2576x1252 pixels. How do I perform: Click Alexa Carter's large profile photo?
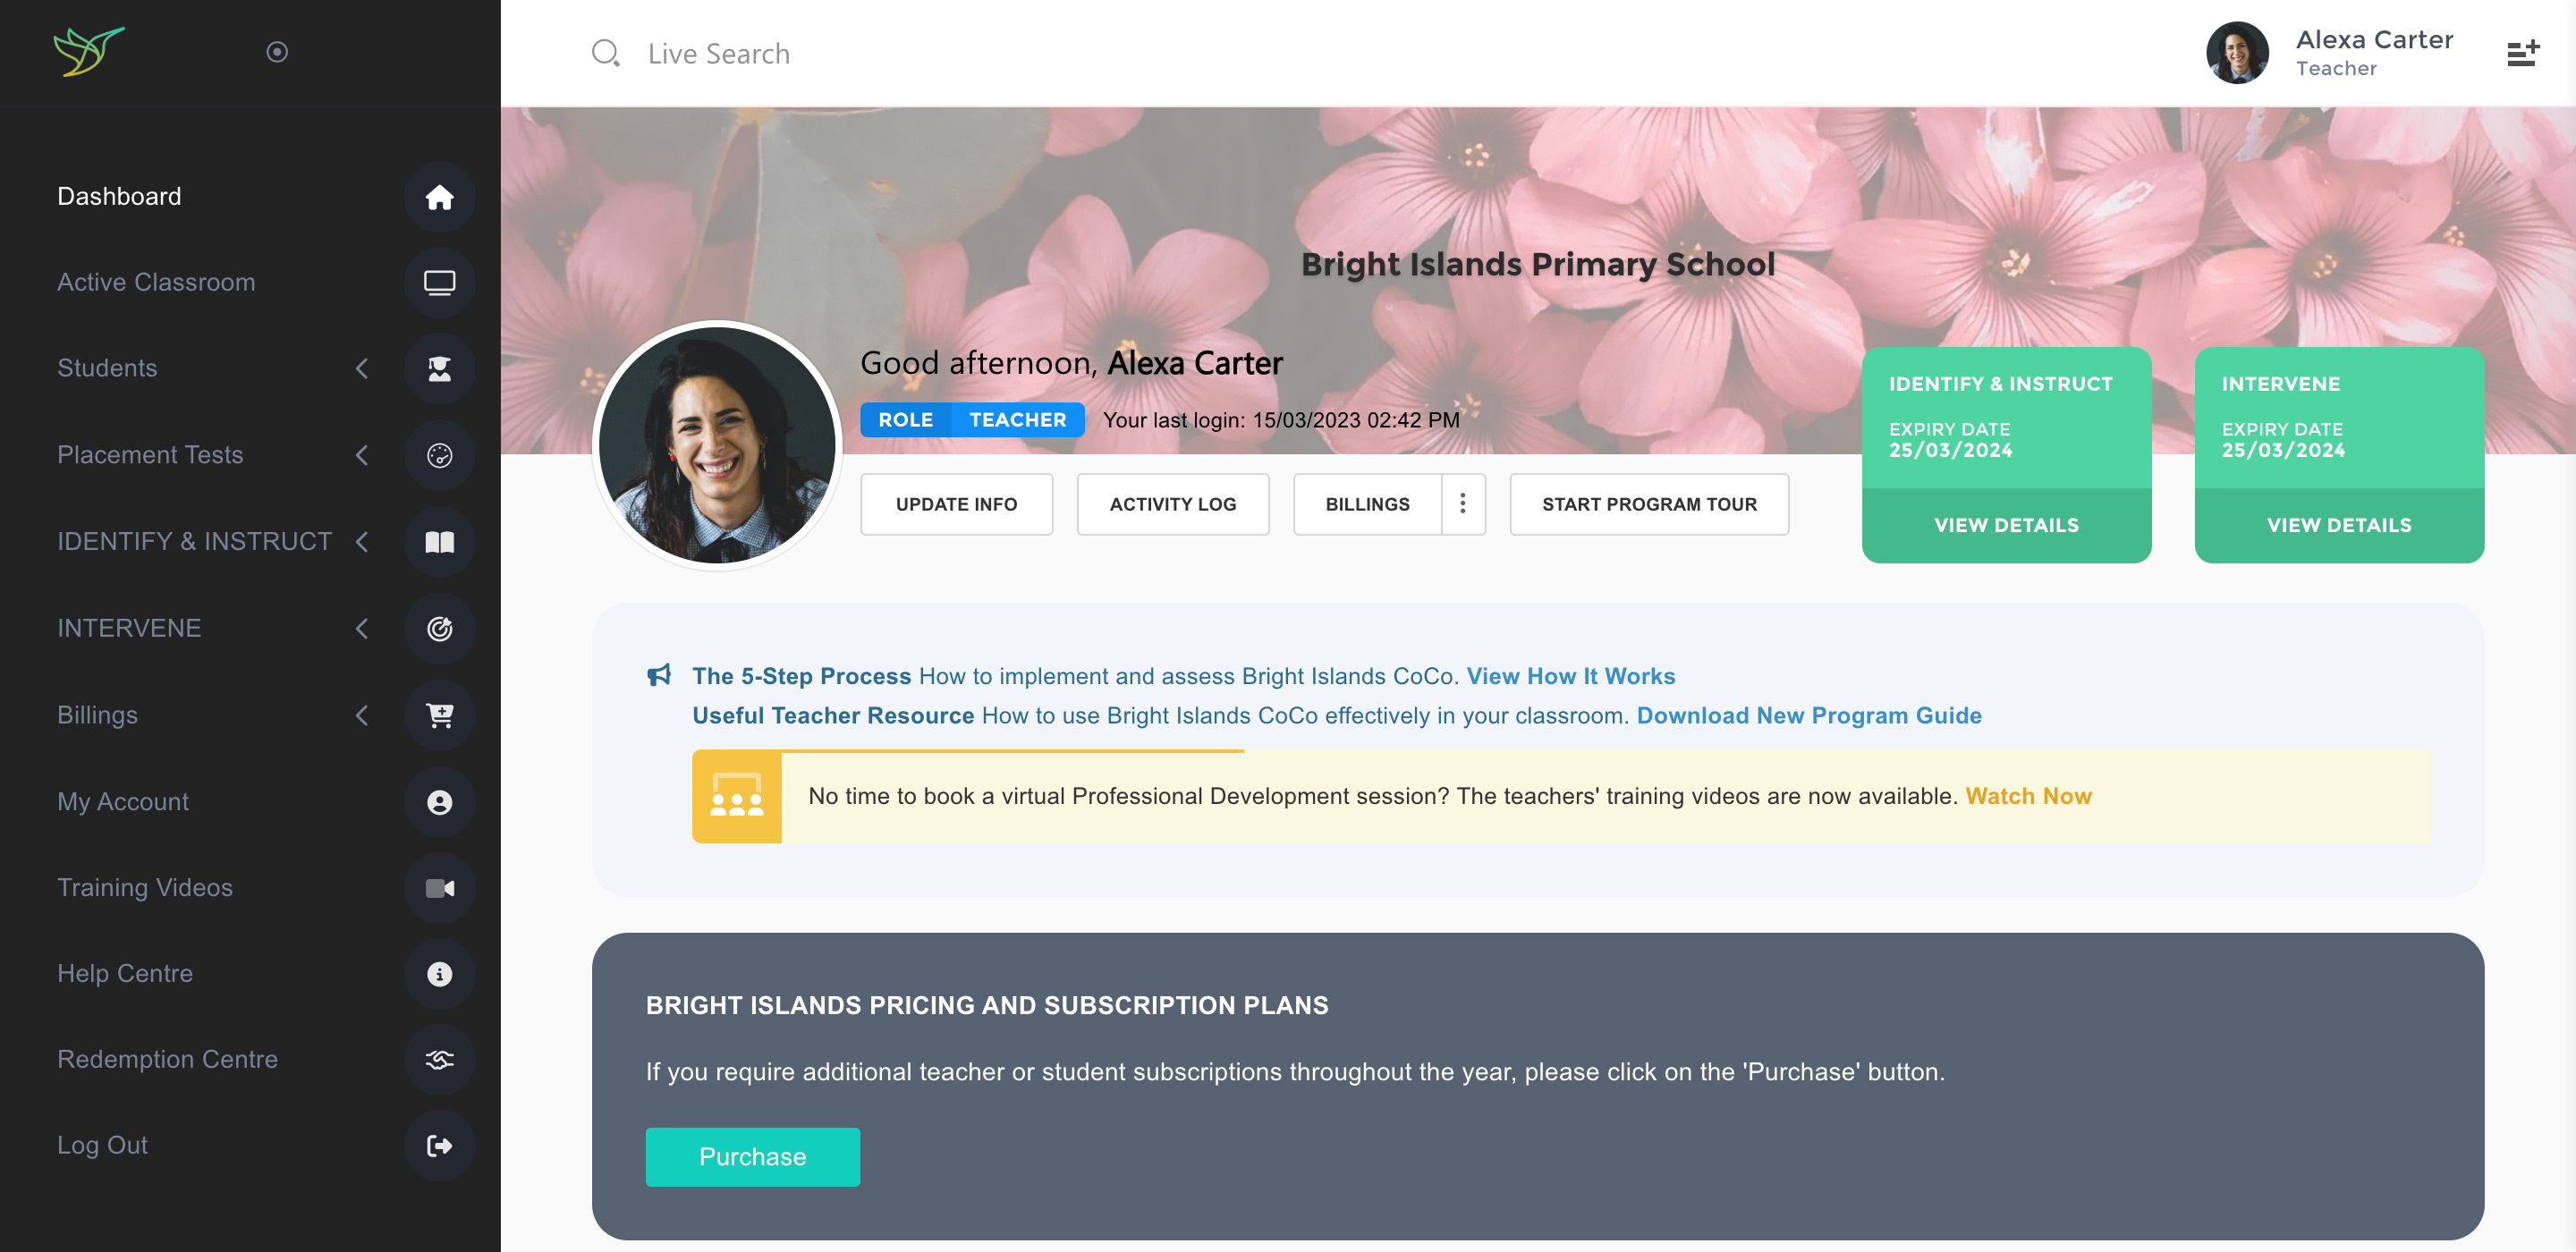pos(717,445)
